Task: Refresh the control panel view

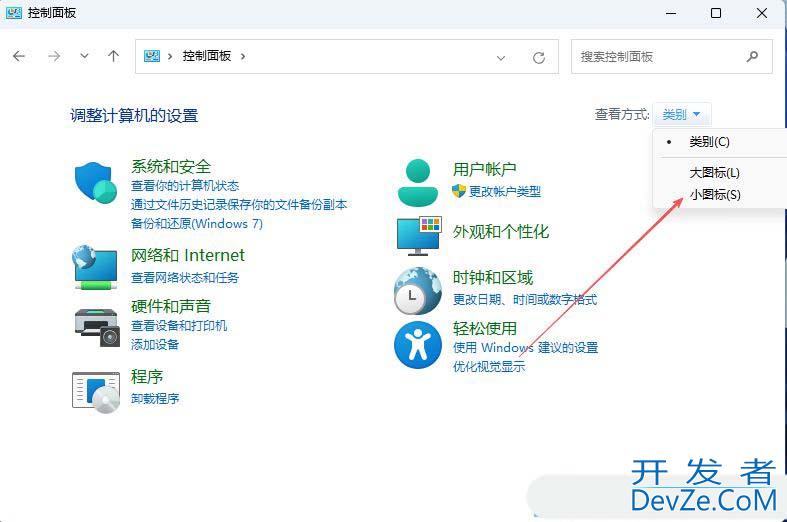Action: point(539,58)
